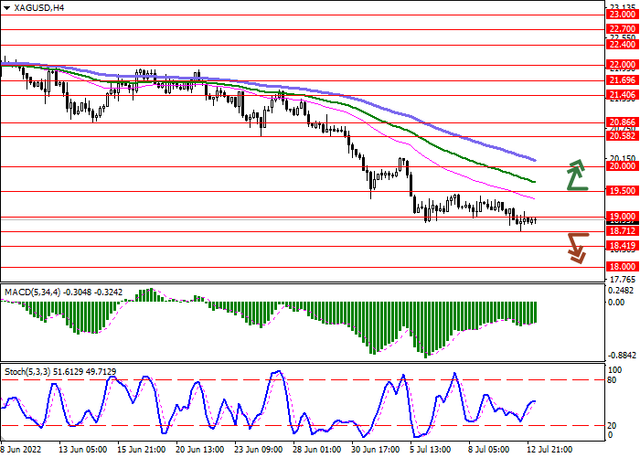The image size is (640, 457).
Task: Click the MACD -0.8842 scale value
Action: [x=621, y=355]
